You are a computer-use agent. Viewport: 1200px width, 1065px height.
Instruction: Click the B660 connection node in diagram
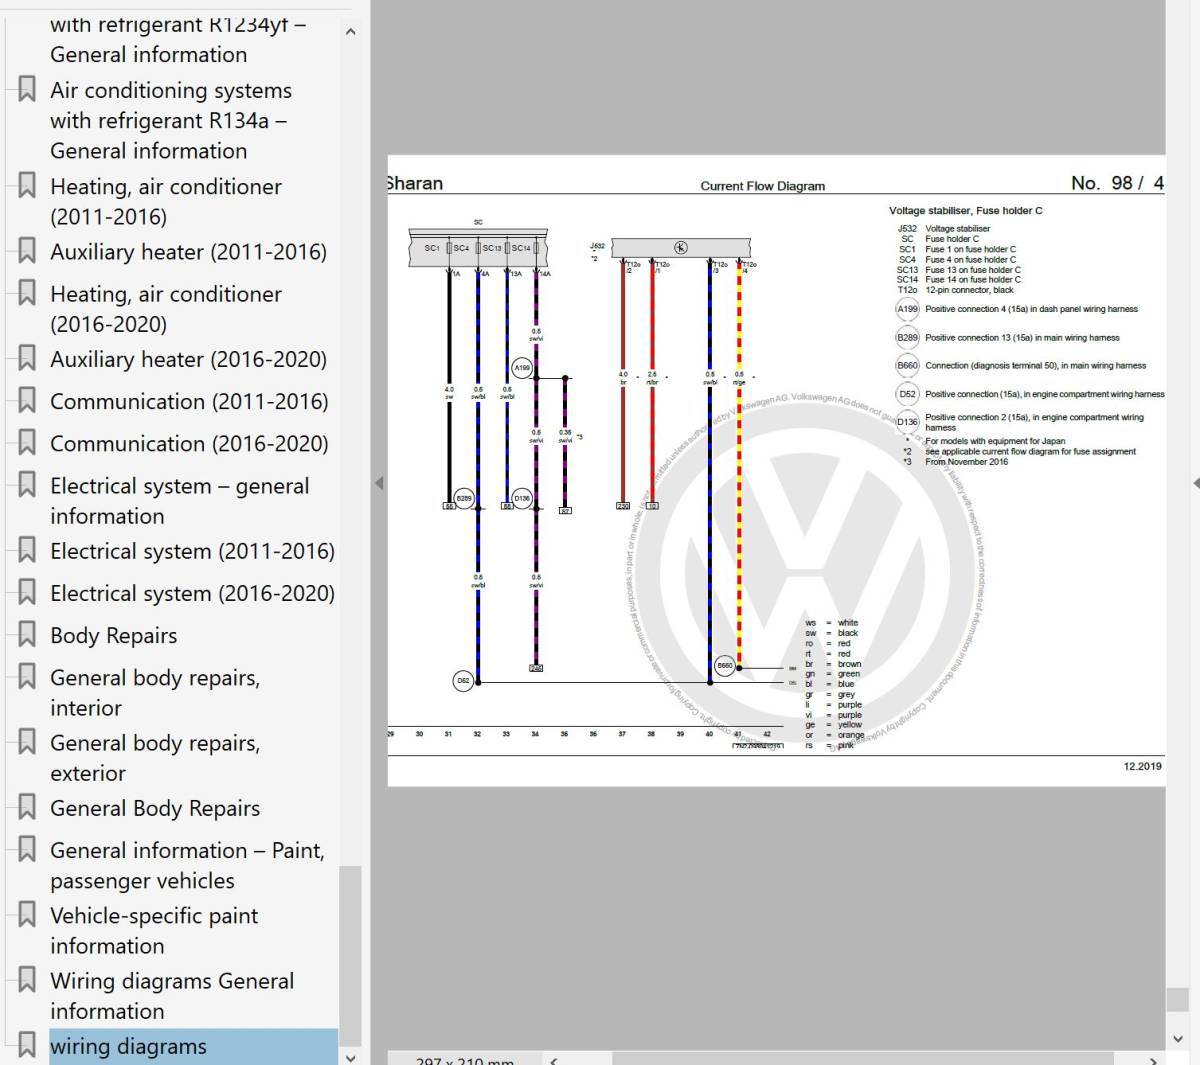pos(725,665)
